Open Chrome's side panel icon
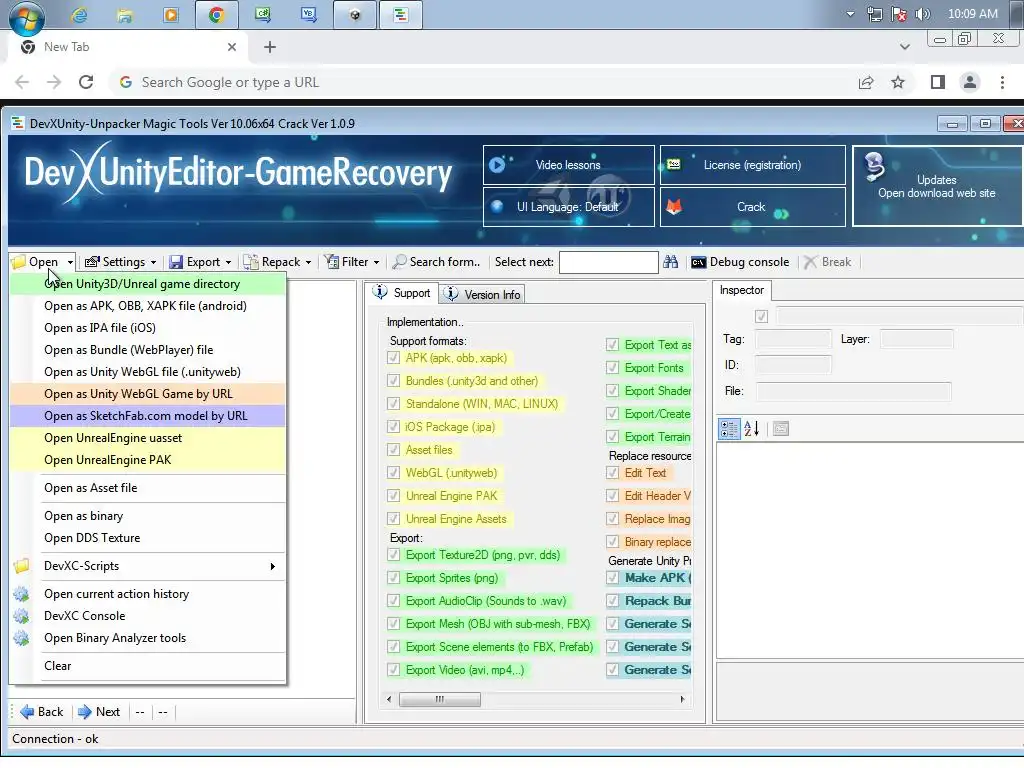Viewport: 1024px width, 768px height. (937, 82)
